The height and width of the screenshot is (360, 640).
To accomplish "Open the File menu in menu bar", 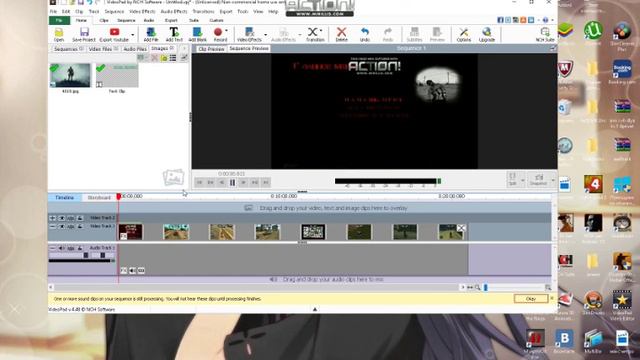I will pos(53,11).
